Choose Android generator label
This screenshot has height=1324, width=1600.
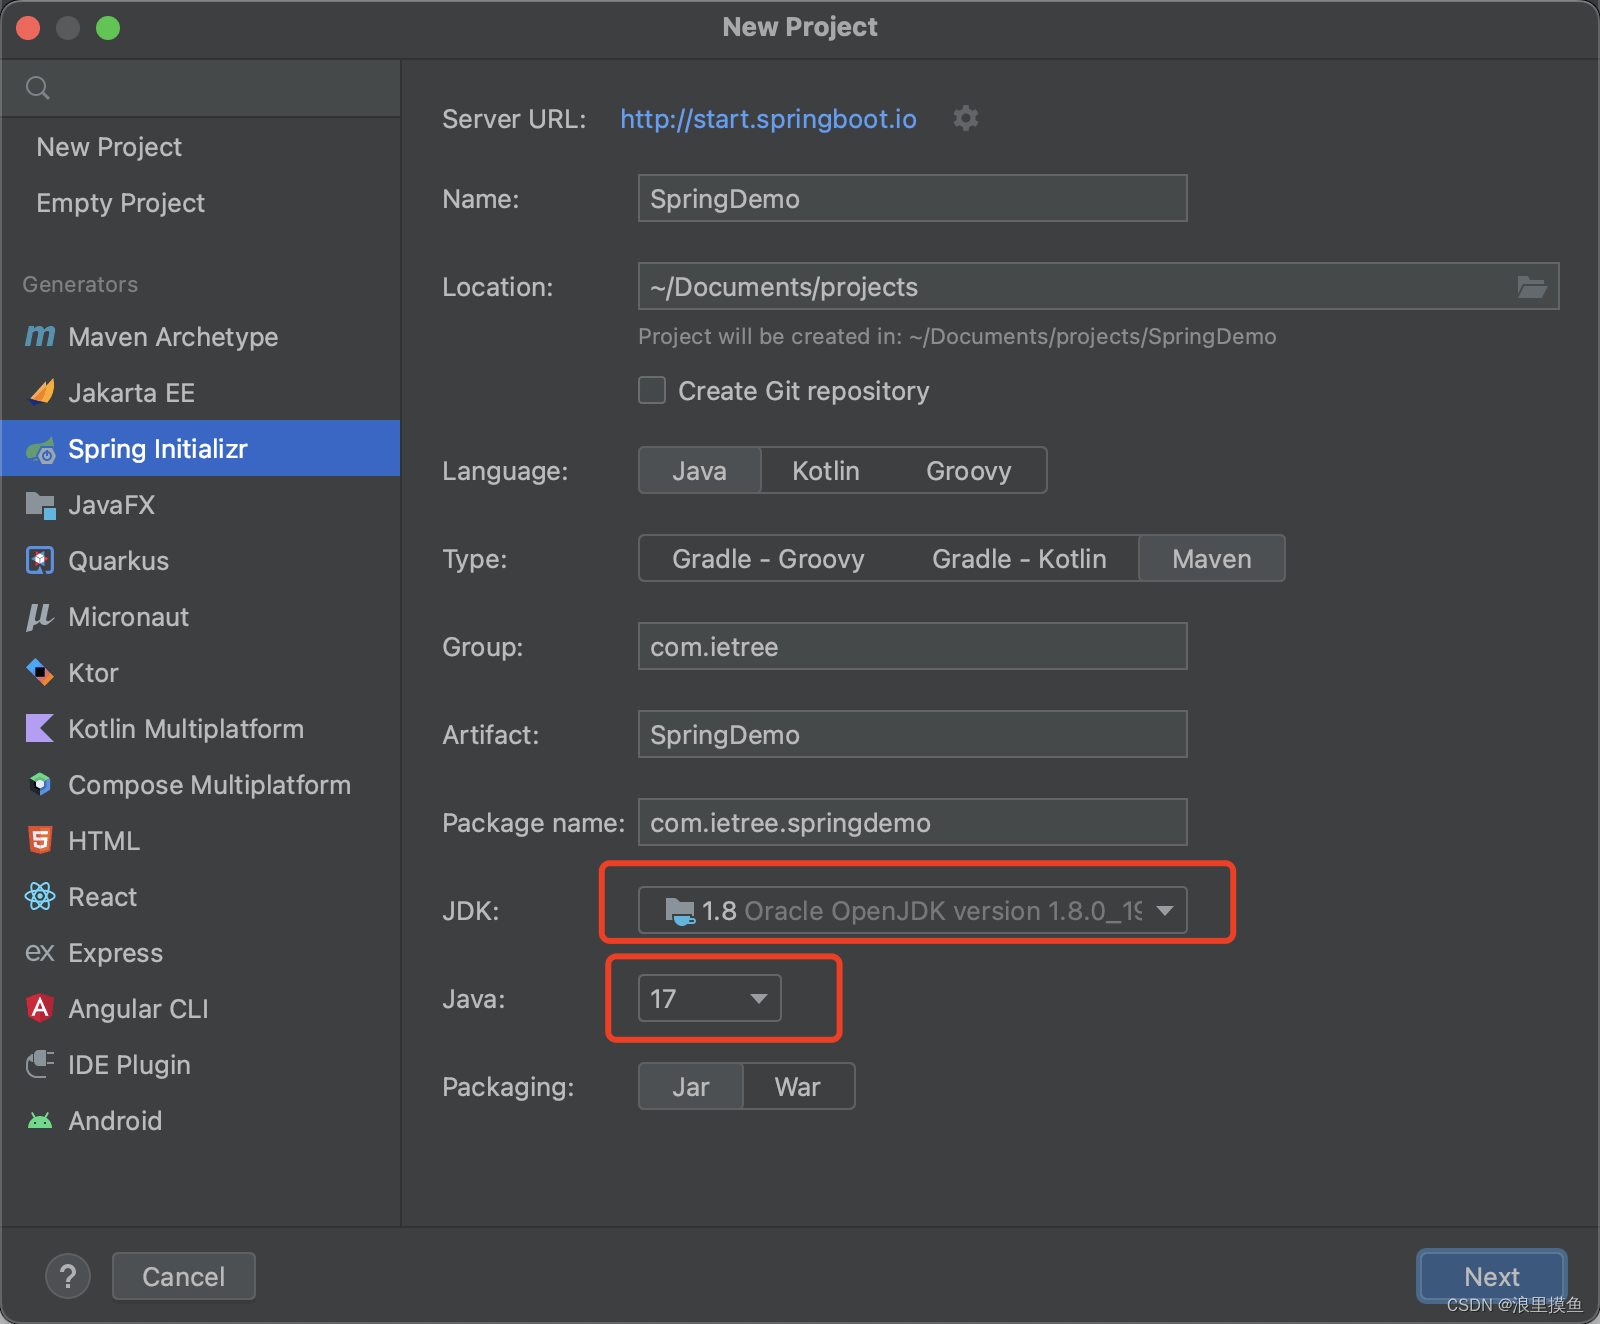[115, 1121]
